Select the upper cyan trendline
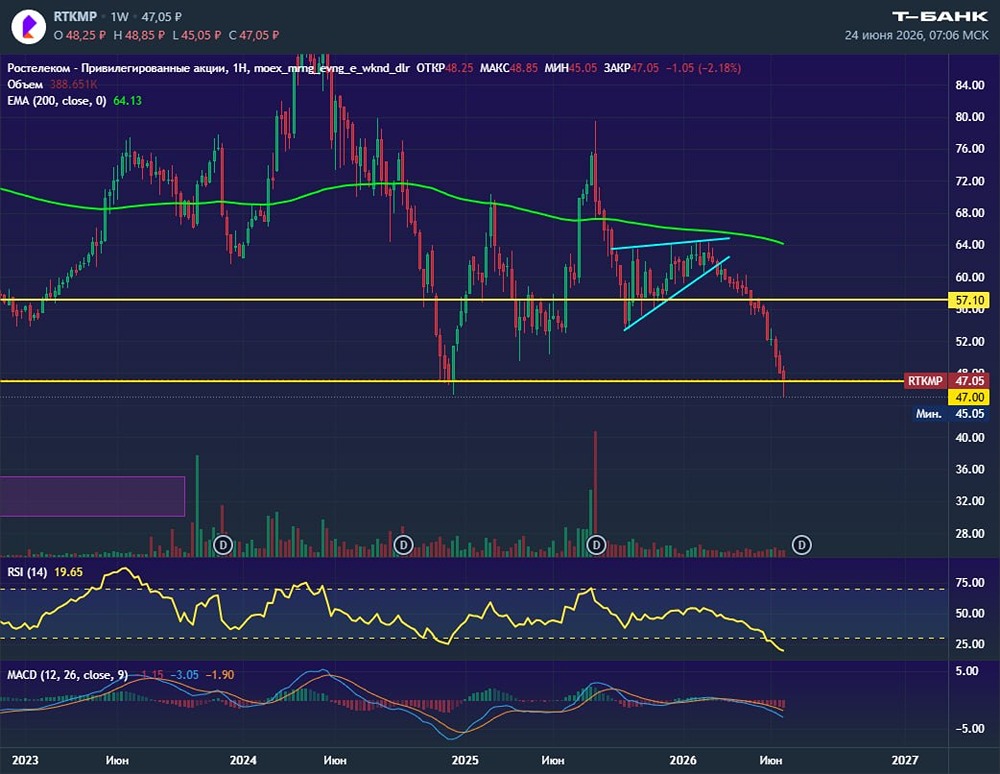1000x774 pixels. (670, 243)
